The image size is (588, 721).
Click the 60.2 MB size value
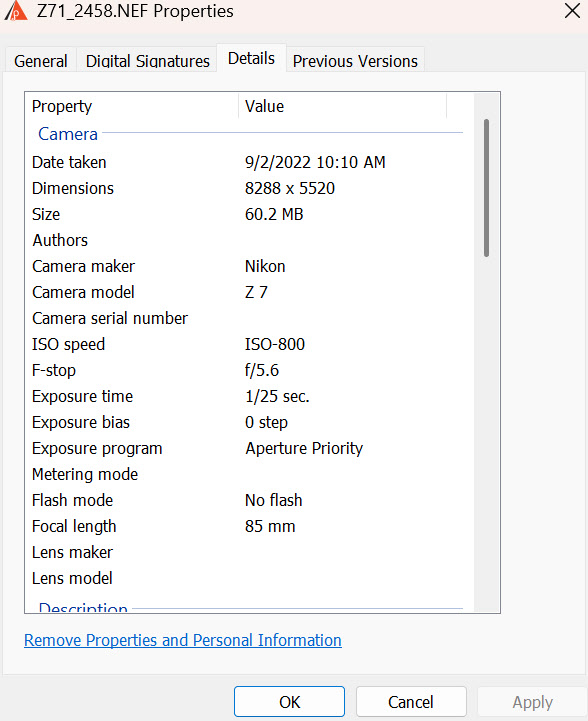click(274, 214)
